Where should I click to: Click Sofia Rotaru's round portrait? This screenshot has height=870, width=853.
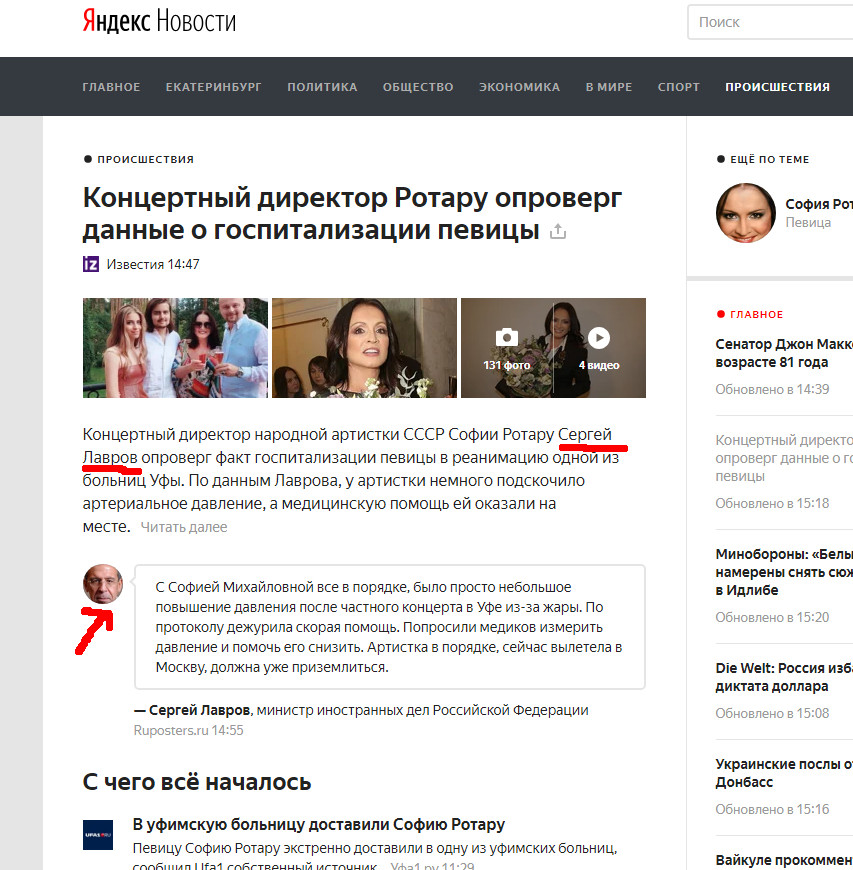tap(745, 213)
